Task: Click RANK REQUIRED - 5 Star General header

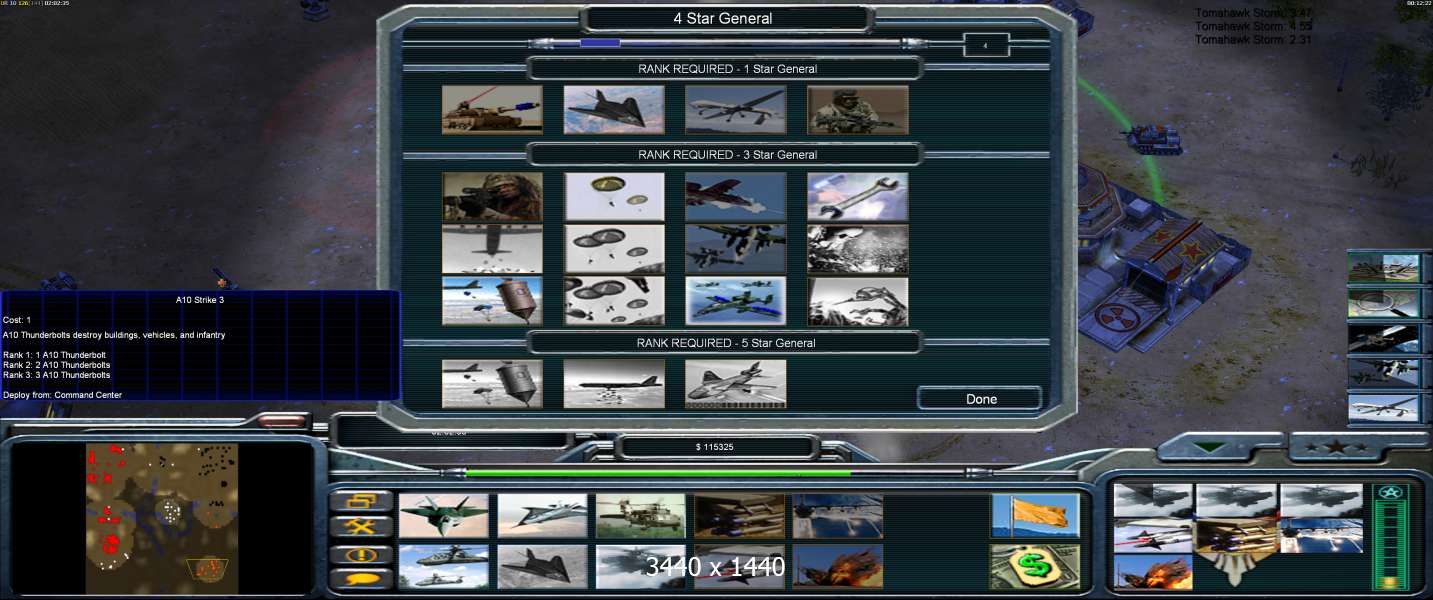Action: click(x=727, y=343)
